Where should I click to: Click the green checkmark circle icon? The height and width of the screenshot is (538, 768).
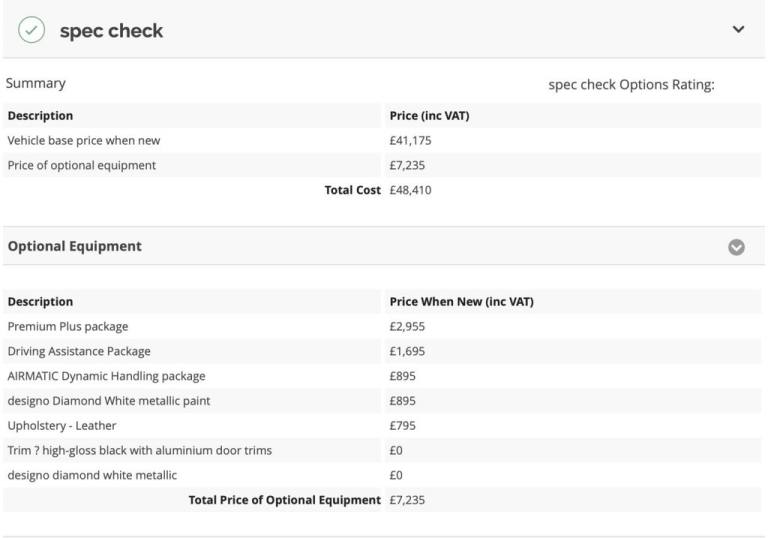tap(31, 30)
